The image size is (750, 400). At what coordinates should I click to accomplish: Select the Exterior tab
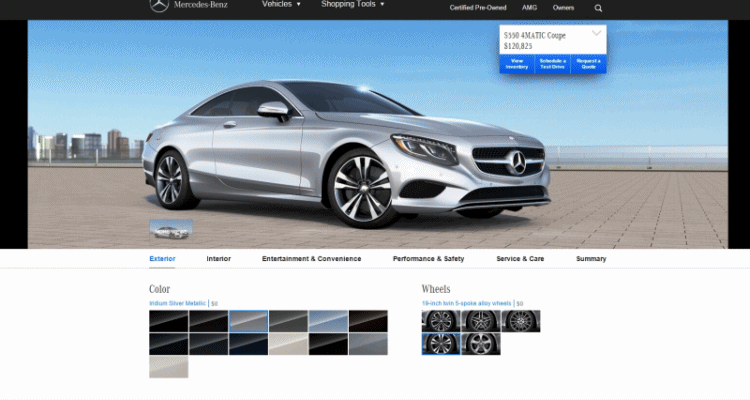click(162, 259)
